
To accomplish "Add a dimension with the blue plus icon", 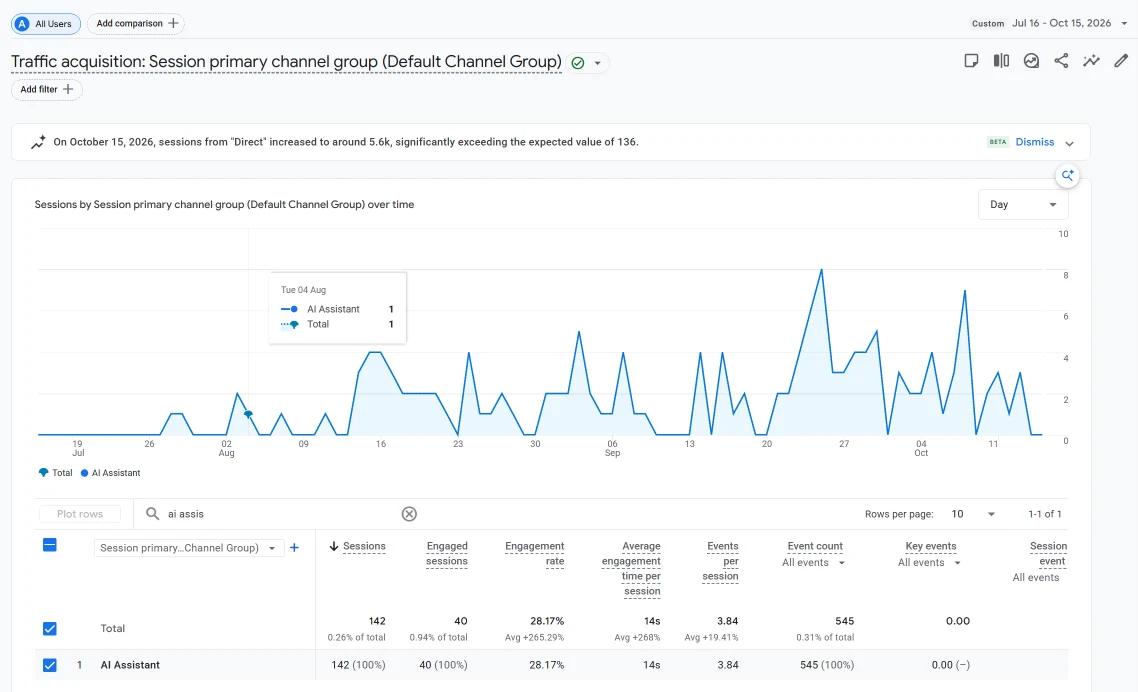I will click(295, 548).
